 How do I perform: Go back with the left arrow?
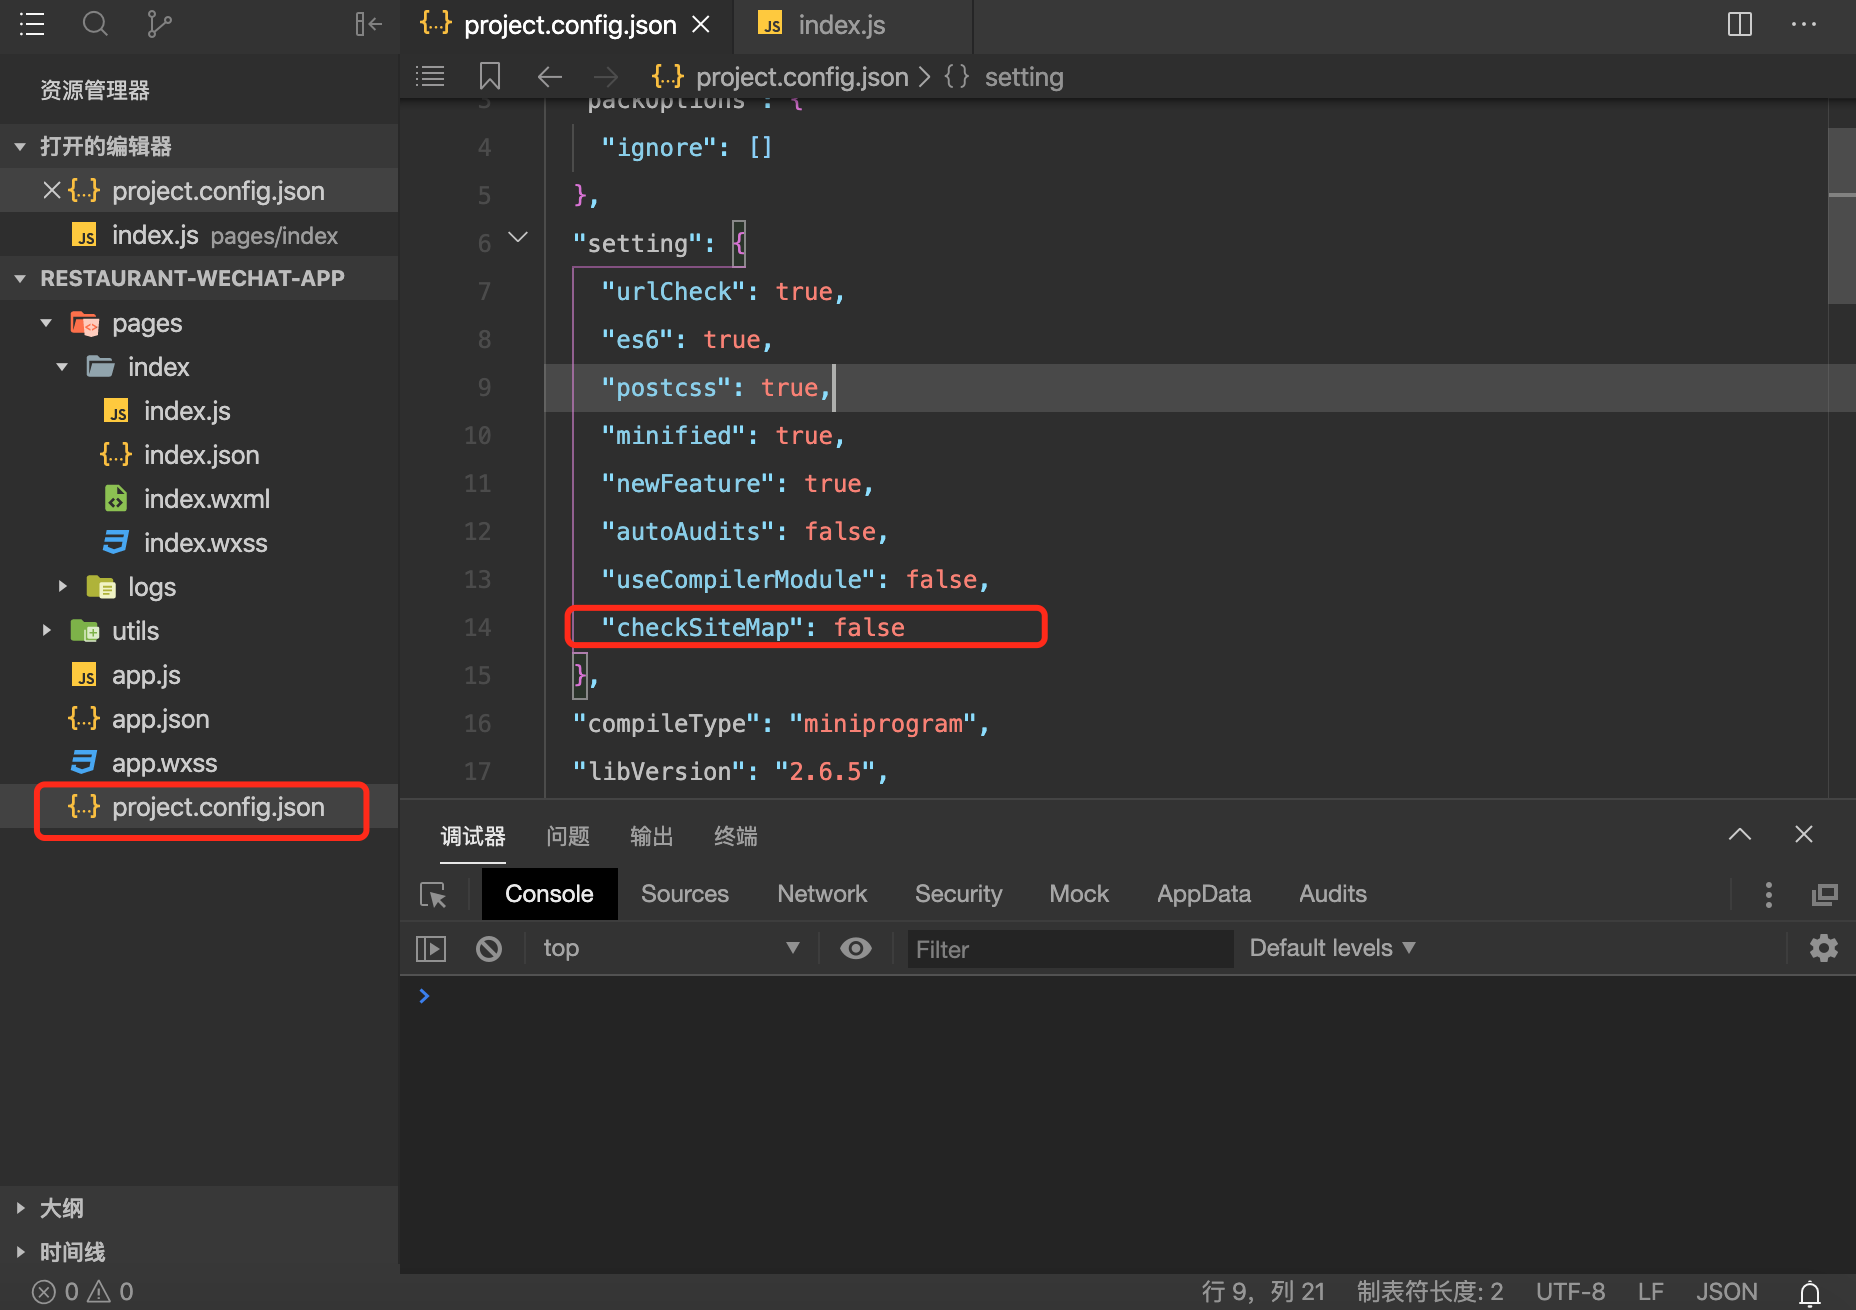tap(549, 77)
